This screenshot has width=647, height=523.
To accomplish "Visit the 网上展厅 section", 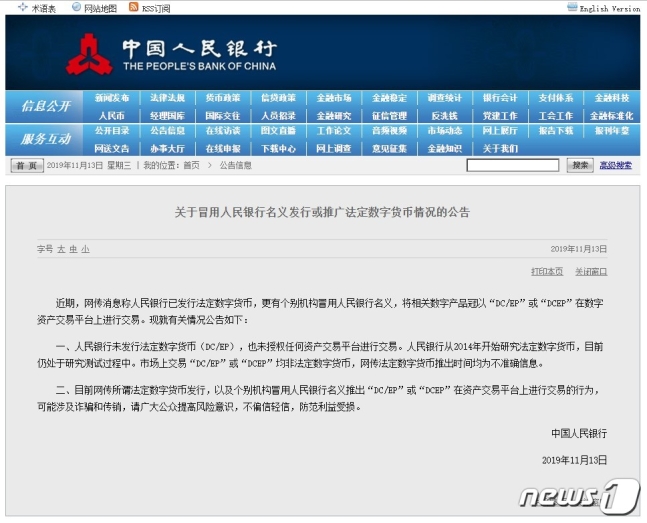I will pos(500,131).
